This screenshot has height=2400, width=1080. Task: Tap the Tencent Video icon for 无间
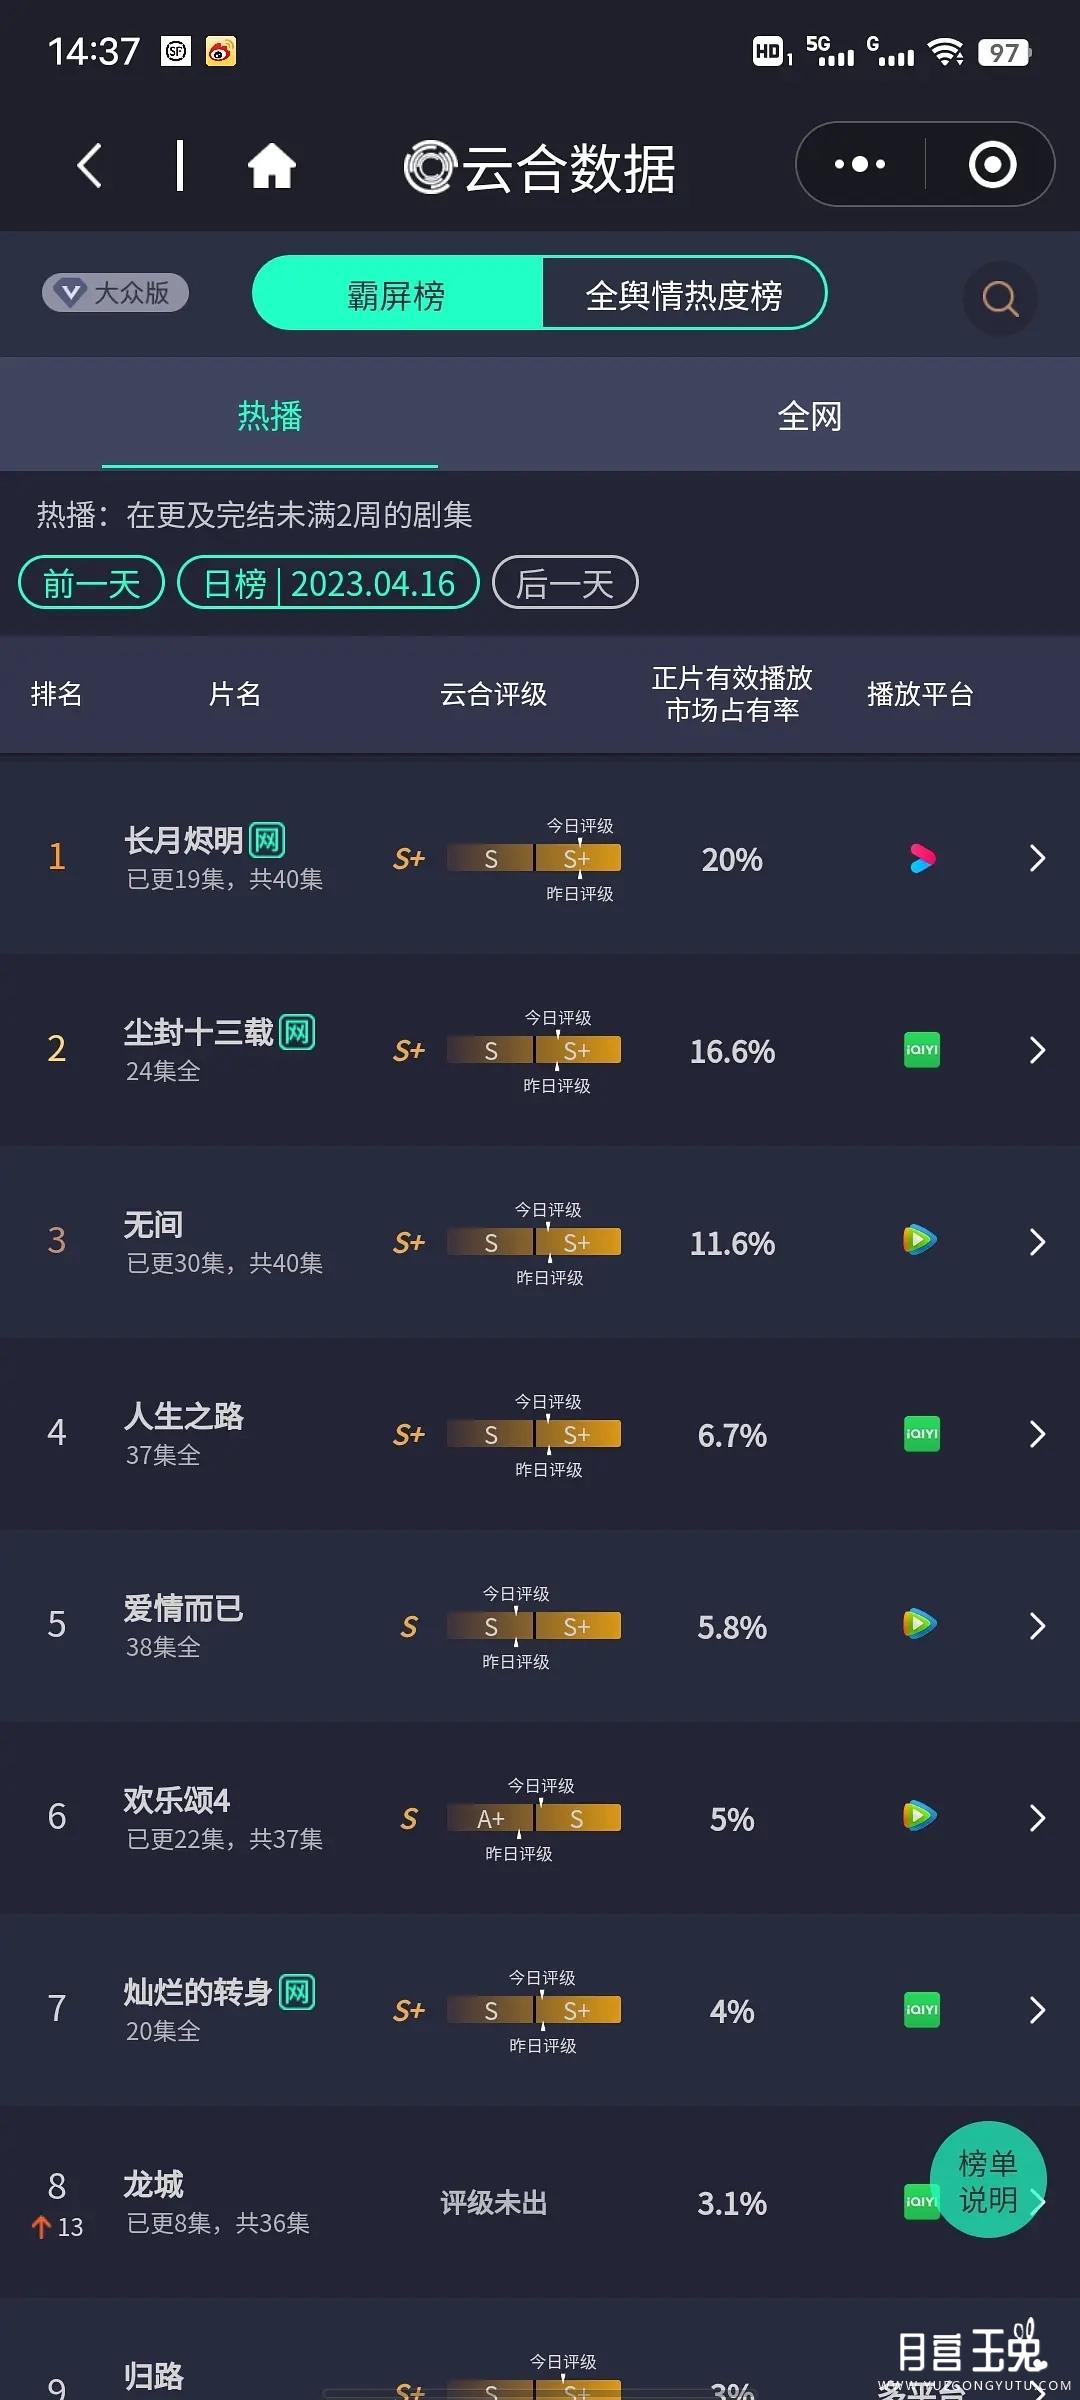919,1241
